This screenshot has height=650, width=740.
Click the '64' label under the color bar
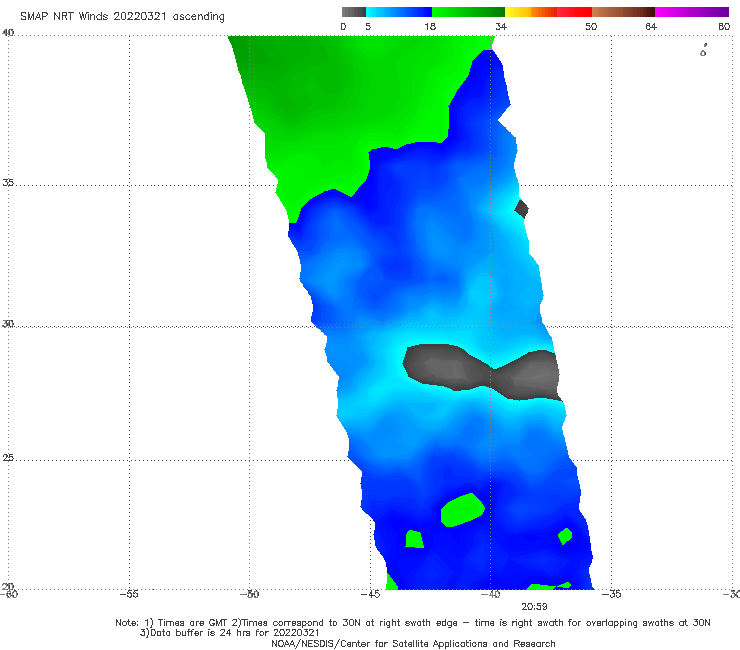(651, 27)
